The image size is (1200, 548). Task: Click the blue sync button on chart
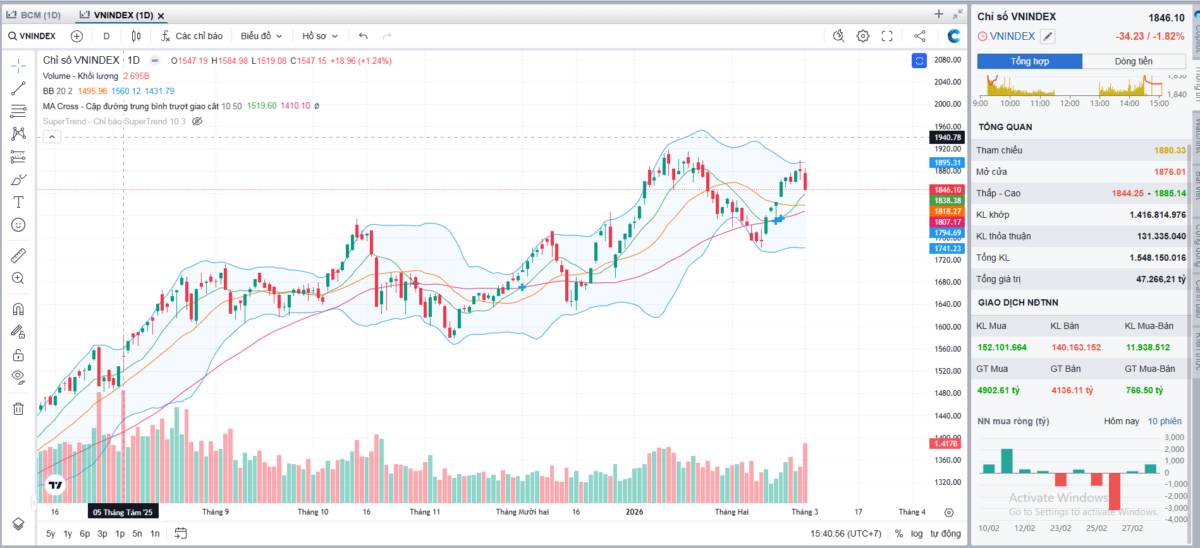click(x=919, y=61)
